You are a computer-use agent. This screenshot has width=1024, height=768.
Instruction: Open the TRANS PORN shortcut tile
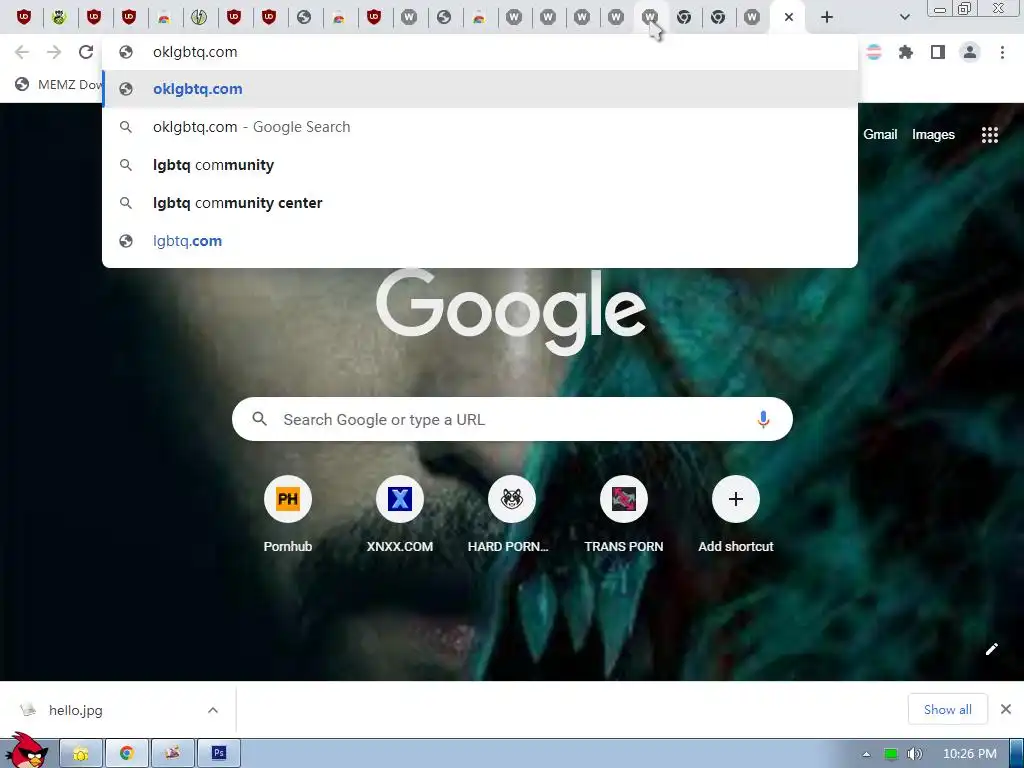tap(624, 514)
